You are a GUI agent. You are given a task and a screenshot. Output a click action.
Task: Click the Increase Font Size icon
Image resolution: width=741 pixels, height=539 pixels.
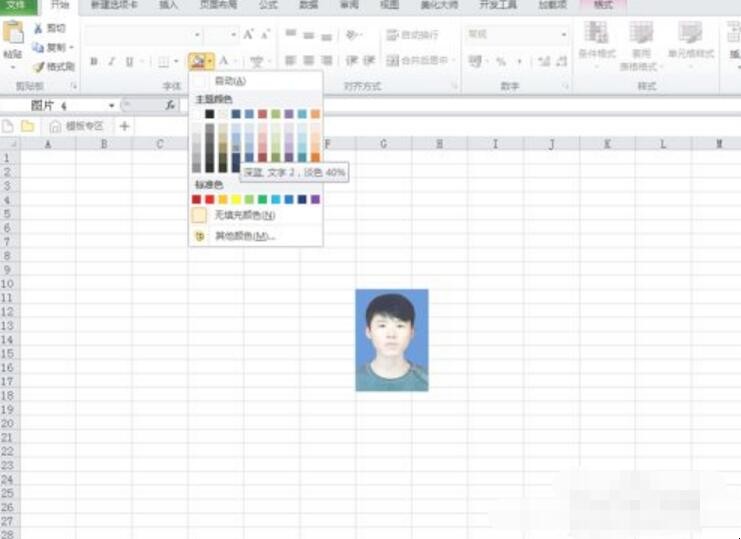coord(249,34)
